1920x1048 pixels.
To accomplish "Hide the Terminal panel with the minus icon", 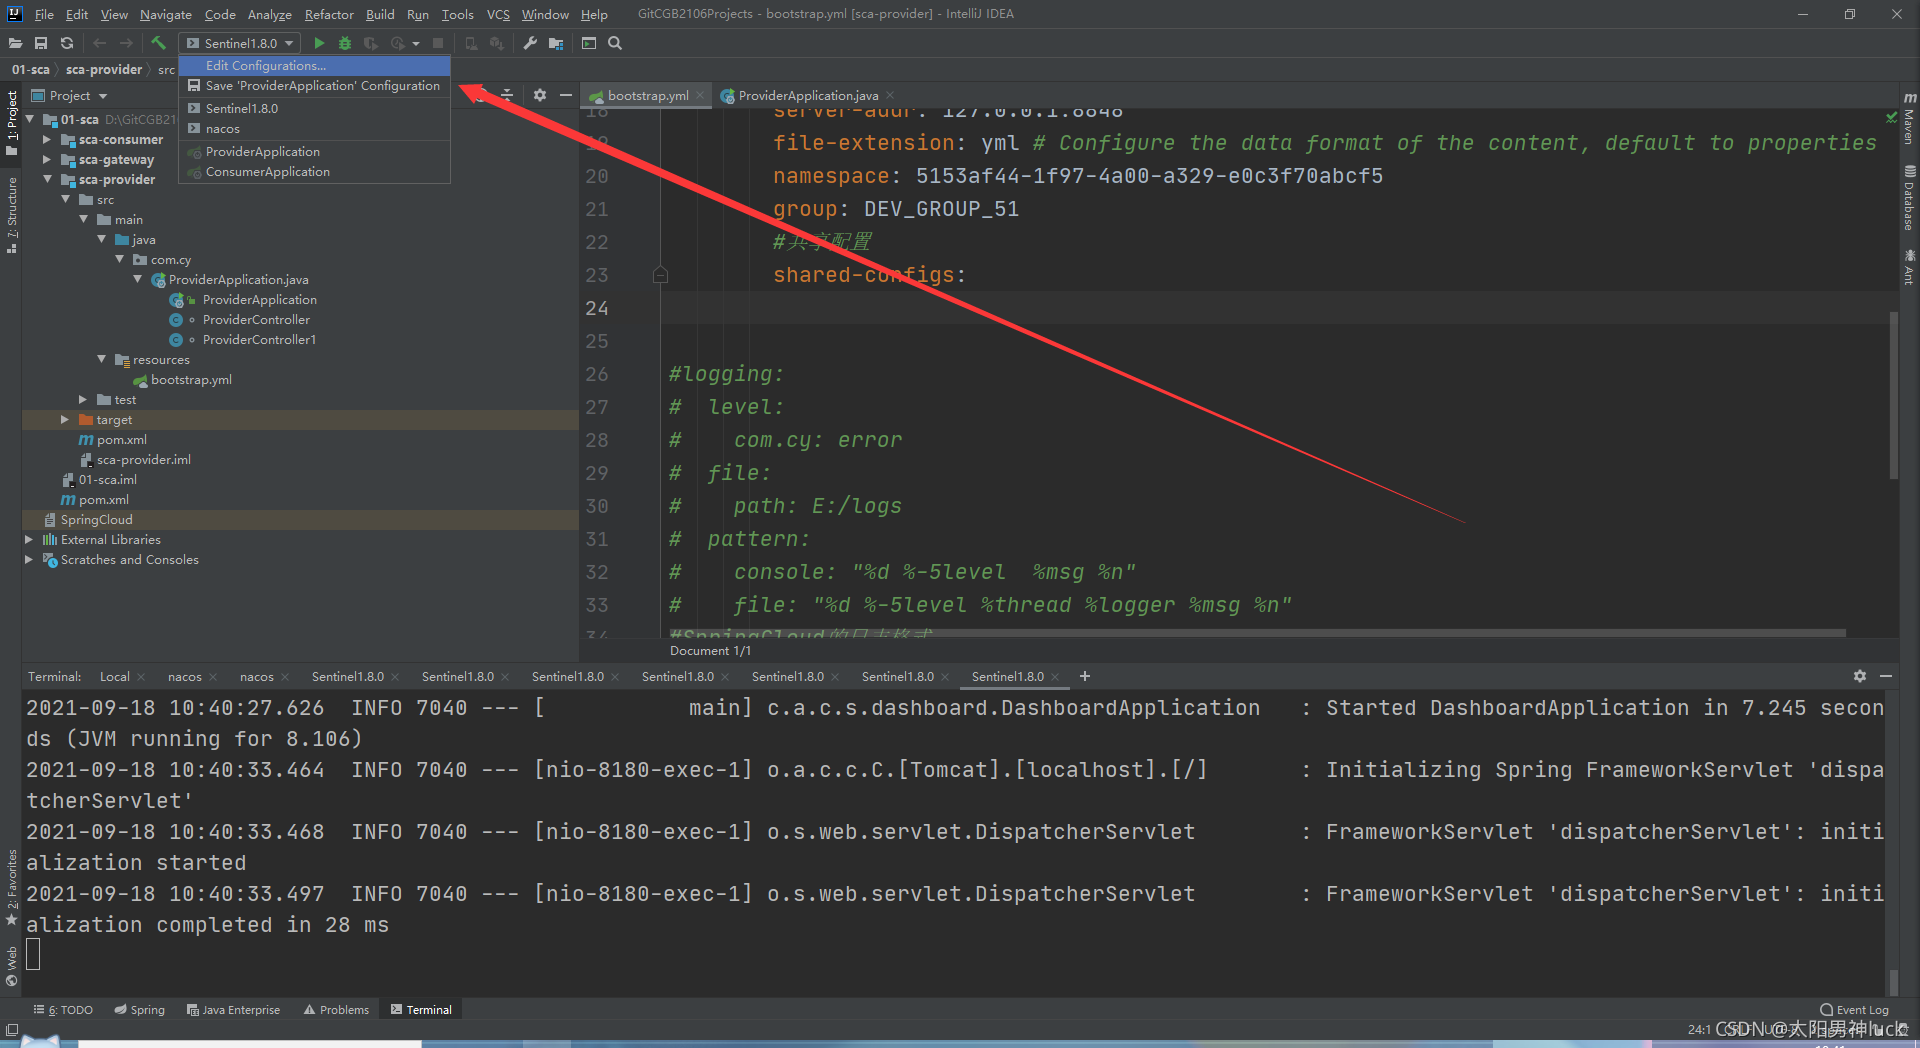I will point(1886,676).
